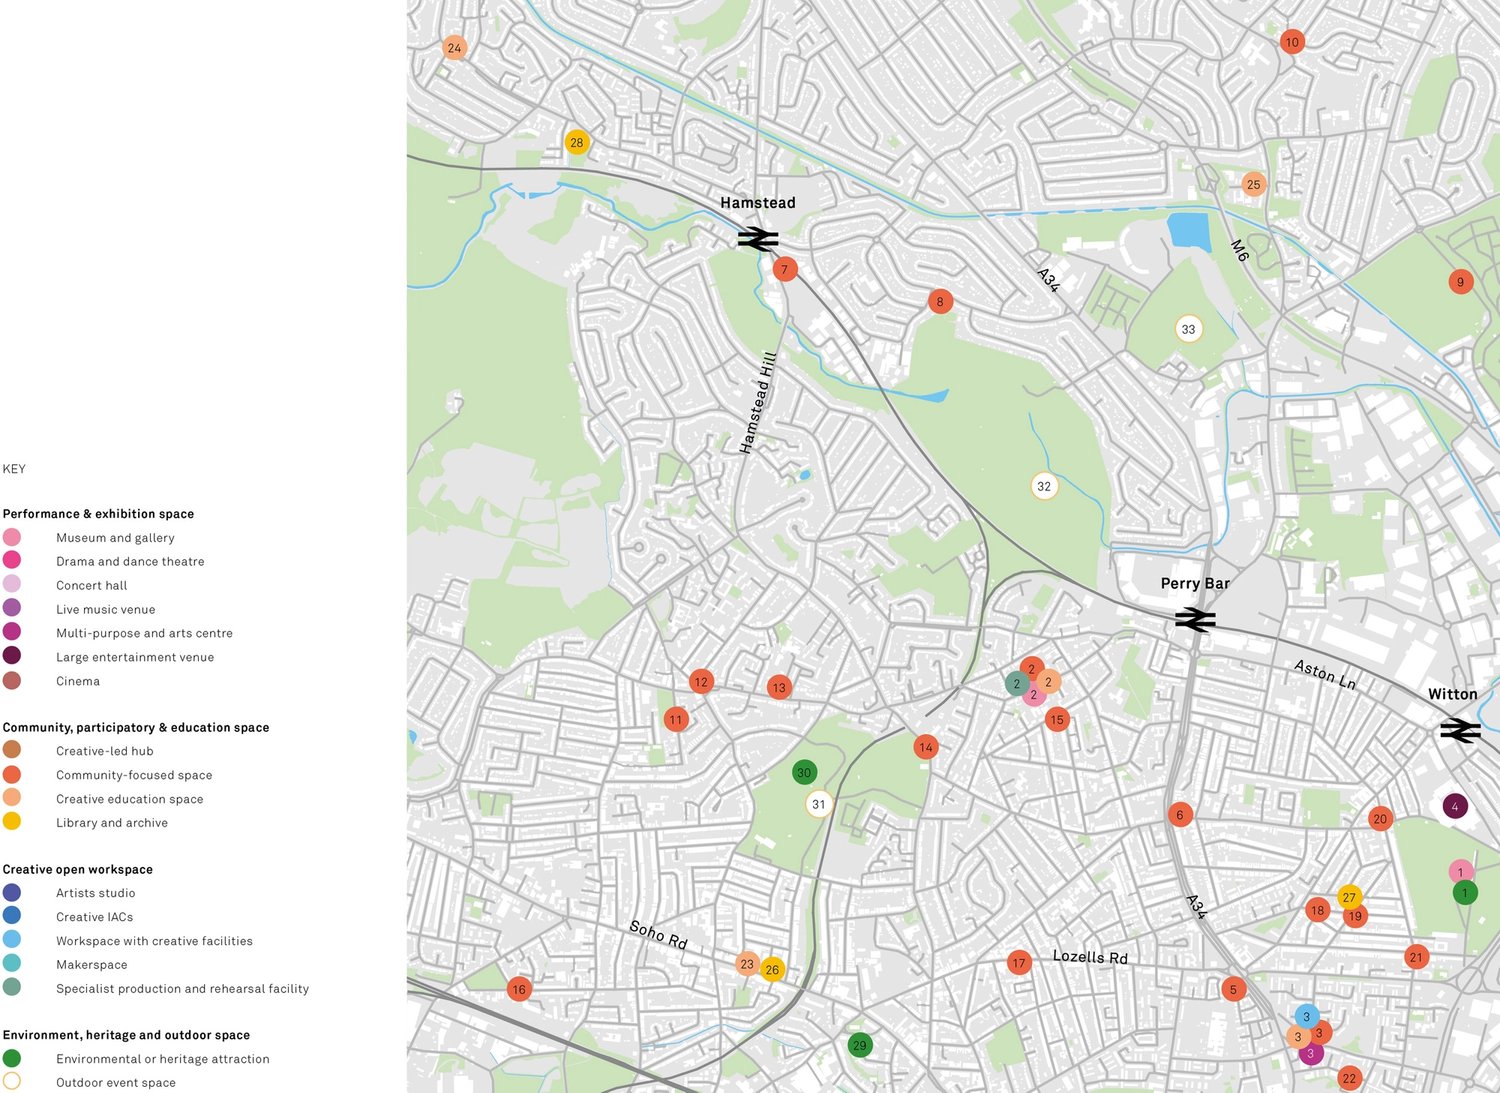Click the Museum and gallery legend swatch
1500x1093 pixels.
[12, 538]
